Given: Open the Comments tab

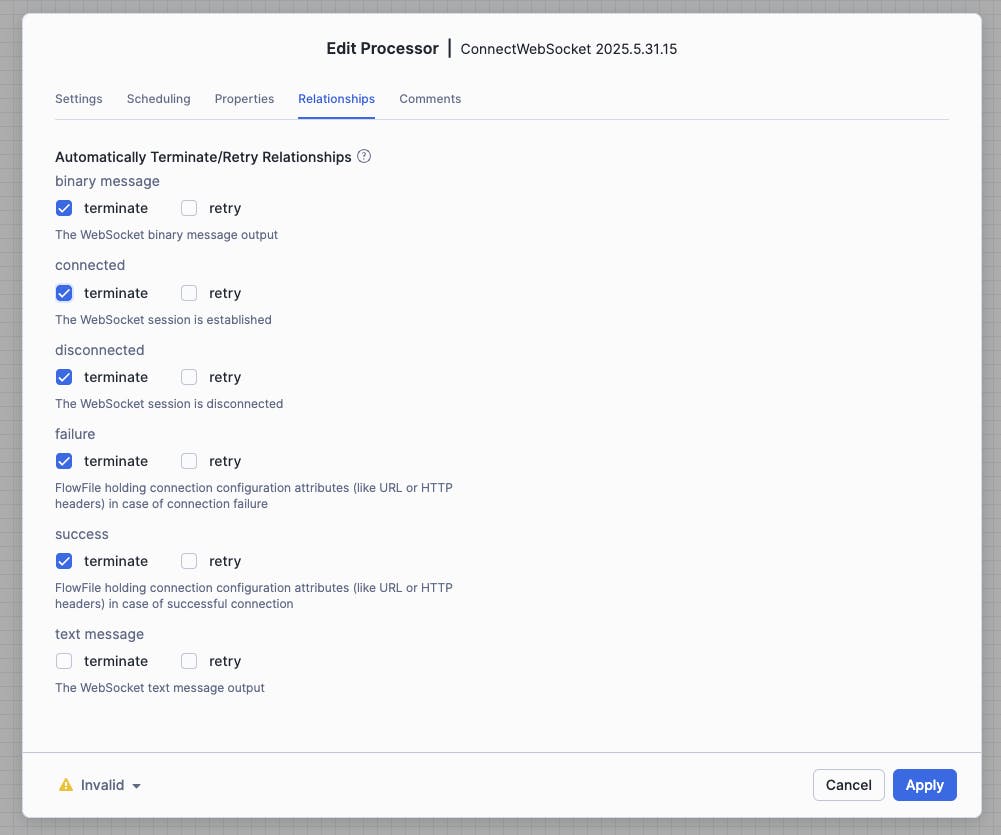Looking at the screenshot, I should 430,99.
